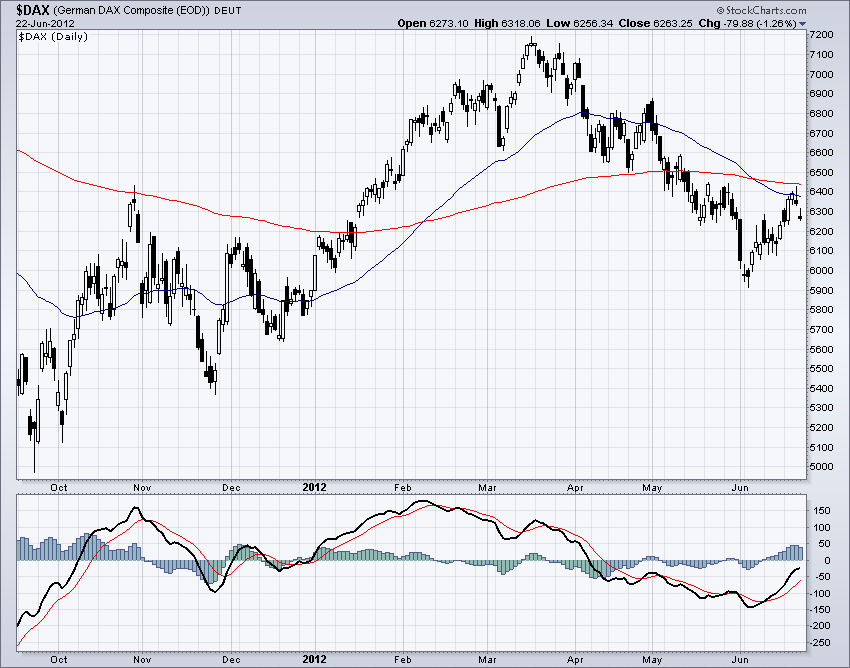Click the Nov label on price chart axis

(142, 487)
